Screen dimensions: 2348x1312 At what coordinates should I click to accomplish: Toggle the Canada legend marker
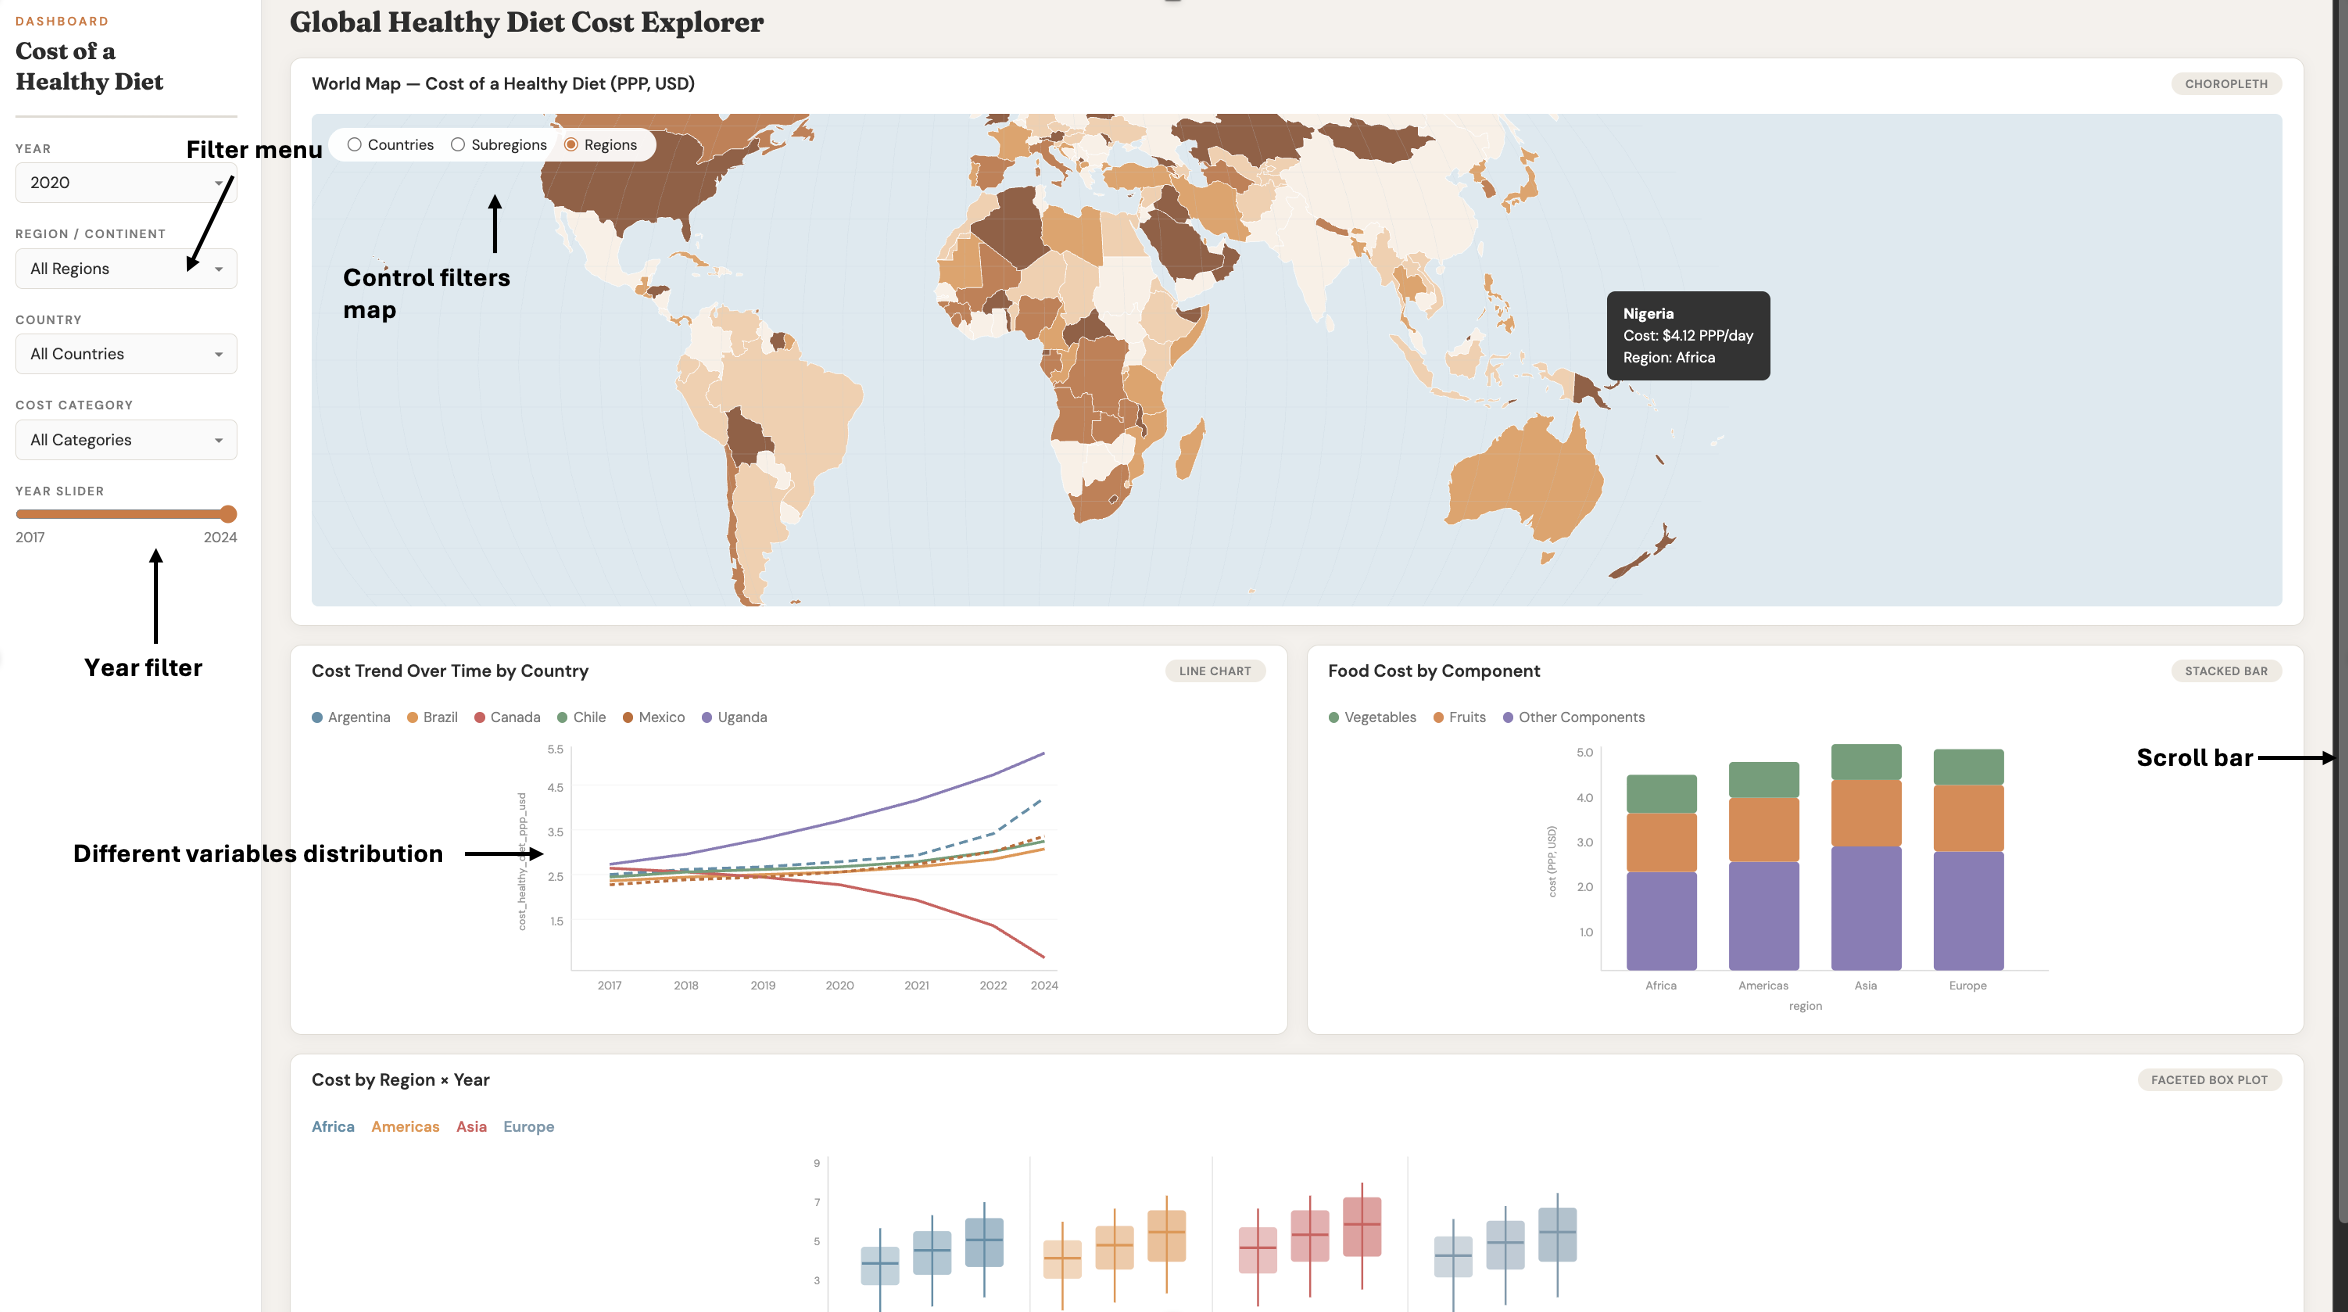point(480,718)
